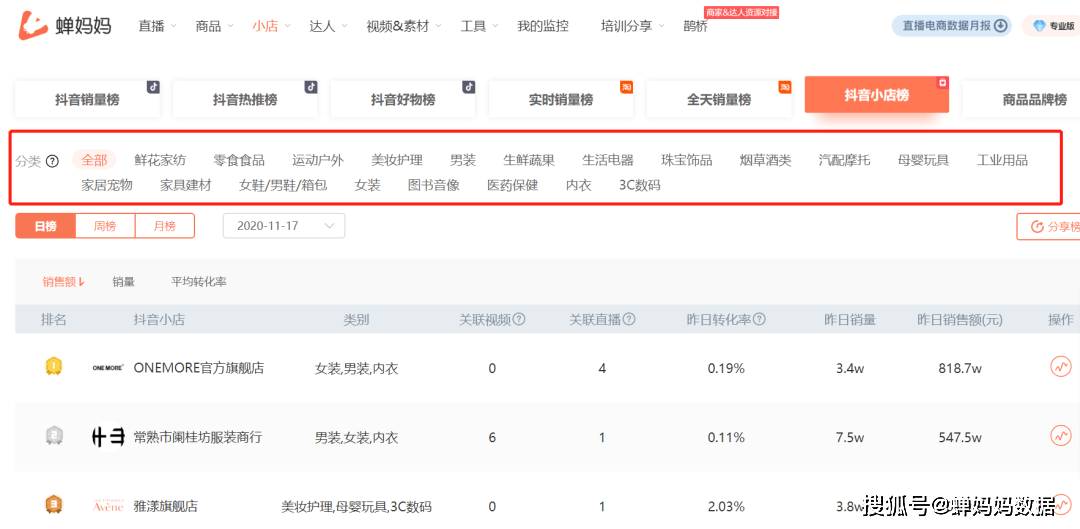Open 我的监控 in top navigation
This screenshot has width=1080, height=529.
tap(543, 26)
